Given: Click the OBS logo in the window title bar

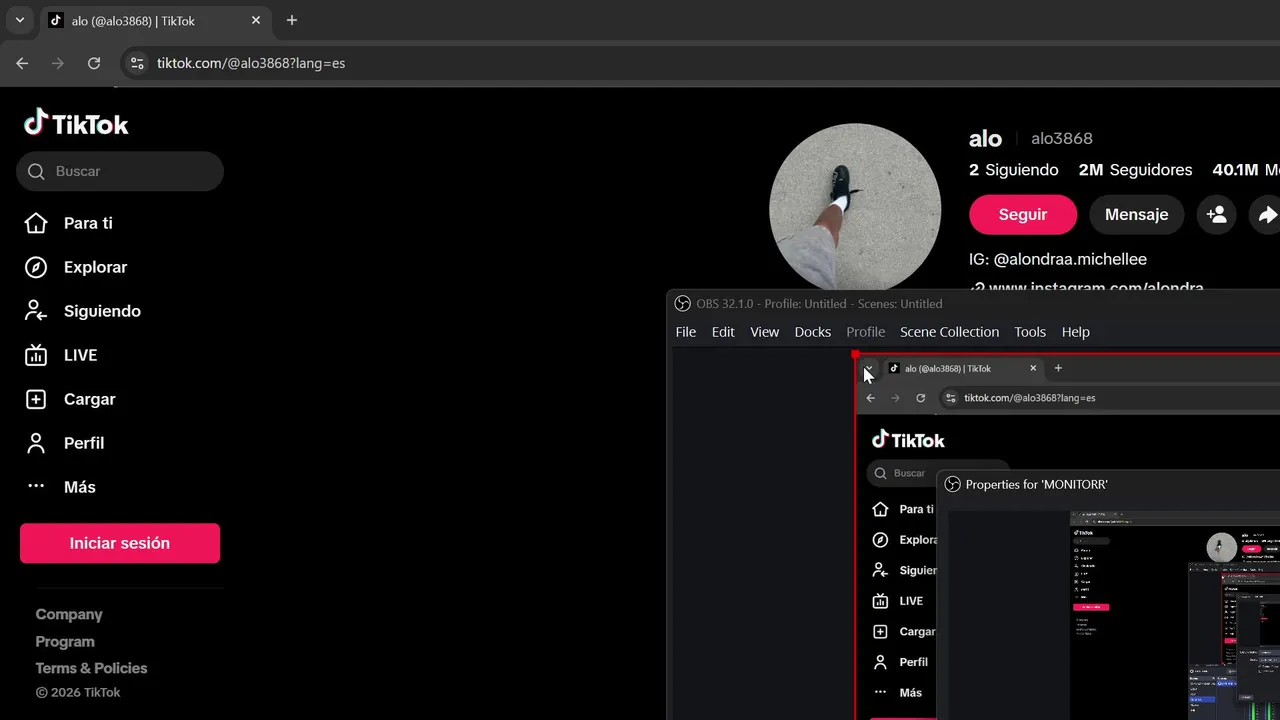Looking at the screenshot, I should click(x=683, y=303).
